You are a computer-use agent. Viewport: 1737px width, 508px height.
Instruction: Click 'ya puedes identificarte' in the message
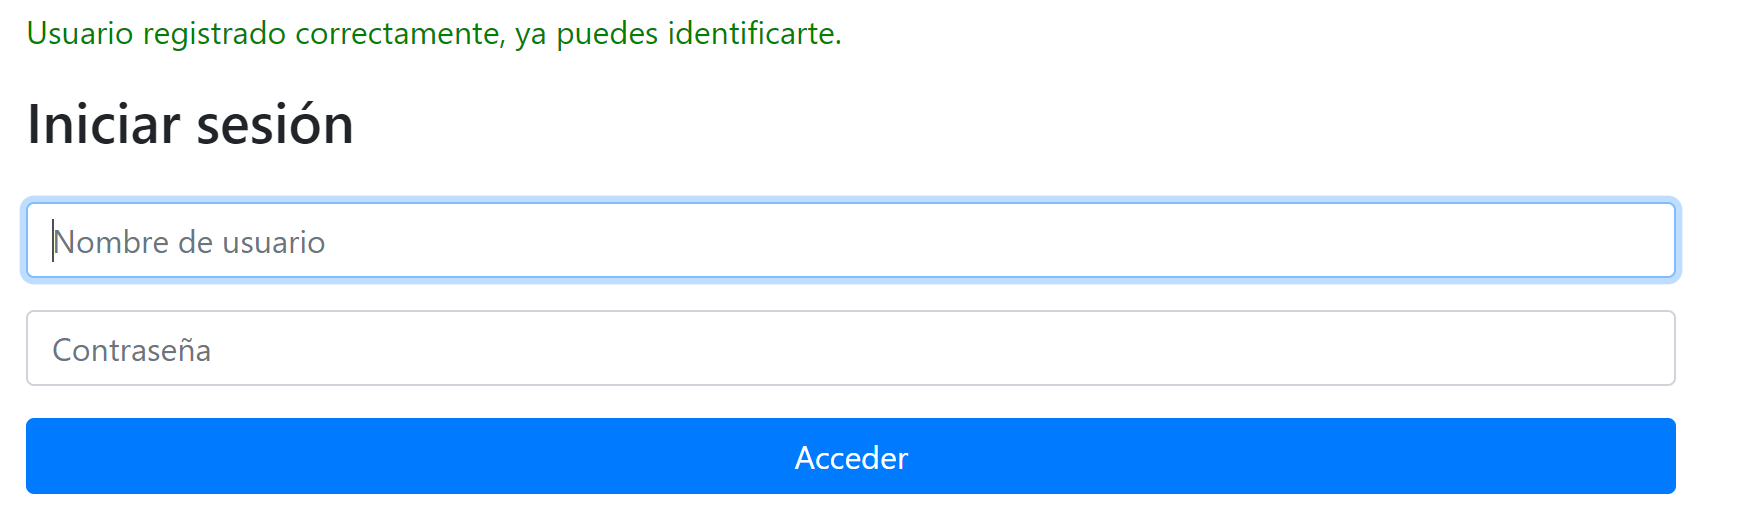[677, 34]
